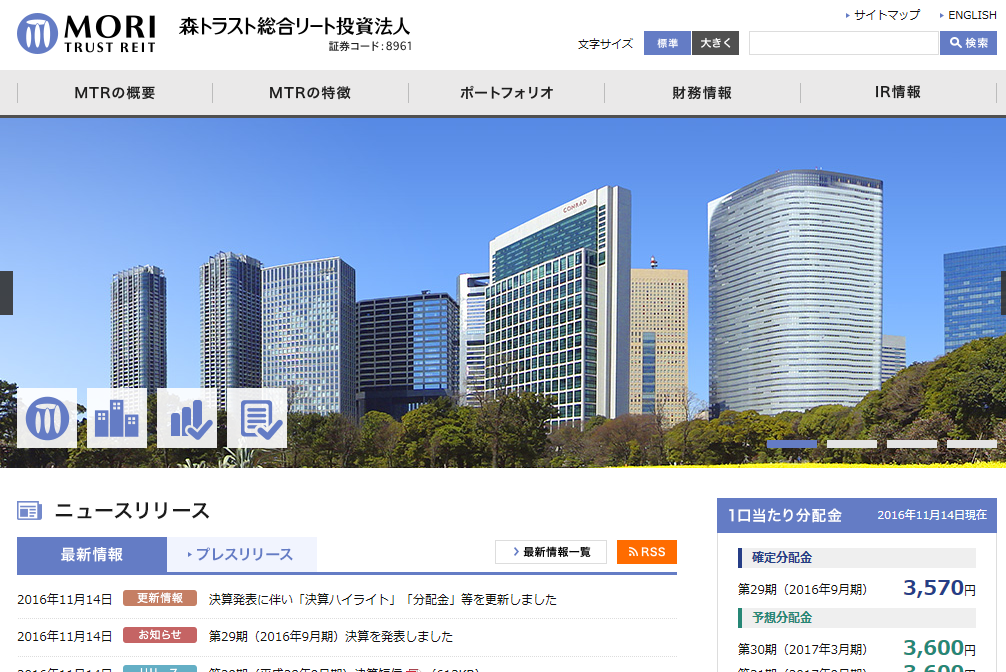Open the 財務情報 navigation menu
The width and height of the screenshot is (1006, 672).
click(x=701, y=91)
